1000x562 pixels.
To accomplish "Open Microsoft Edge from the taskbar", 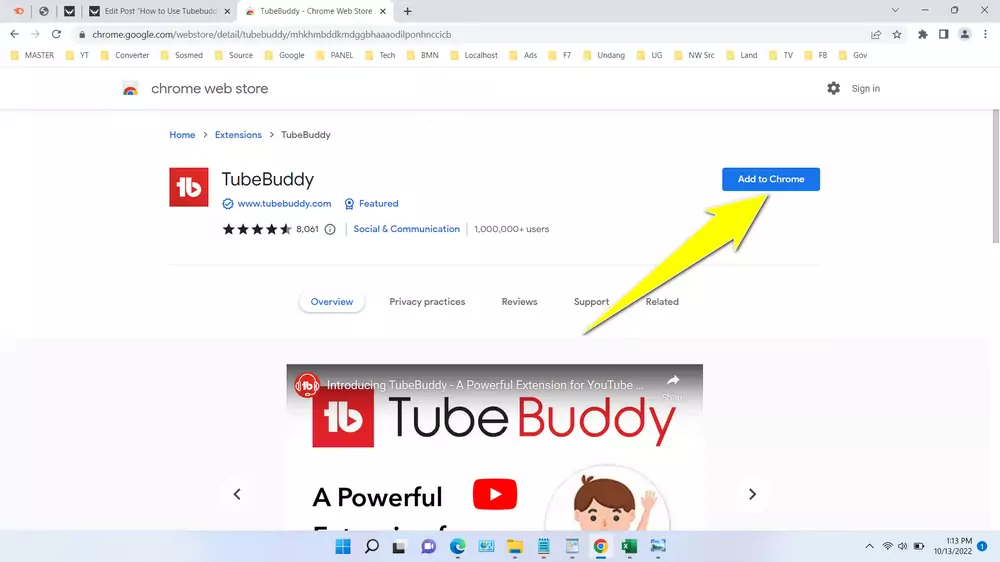I will pos(457,547).
